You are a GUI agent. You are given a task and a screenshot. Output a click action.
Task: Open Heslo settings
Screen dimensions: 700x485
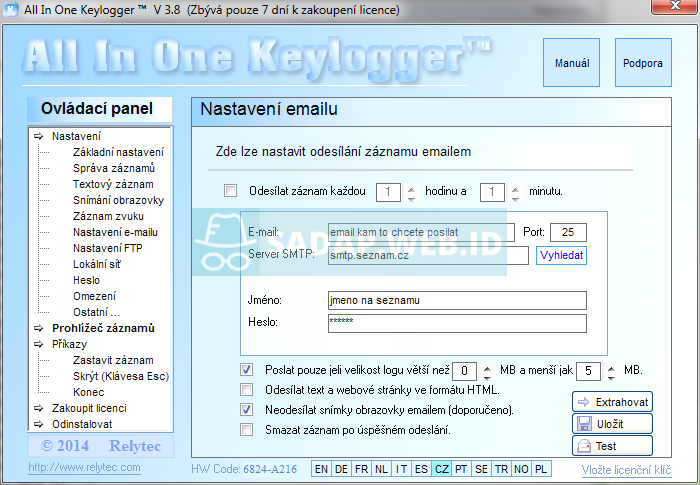pyautogui.click(x=86, y=280)
